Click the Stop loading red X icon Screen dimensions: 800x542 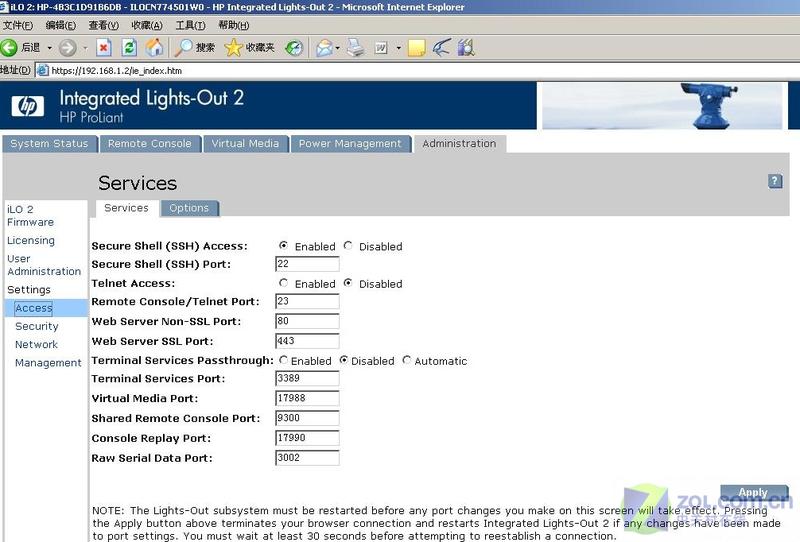pos(104,48)
